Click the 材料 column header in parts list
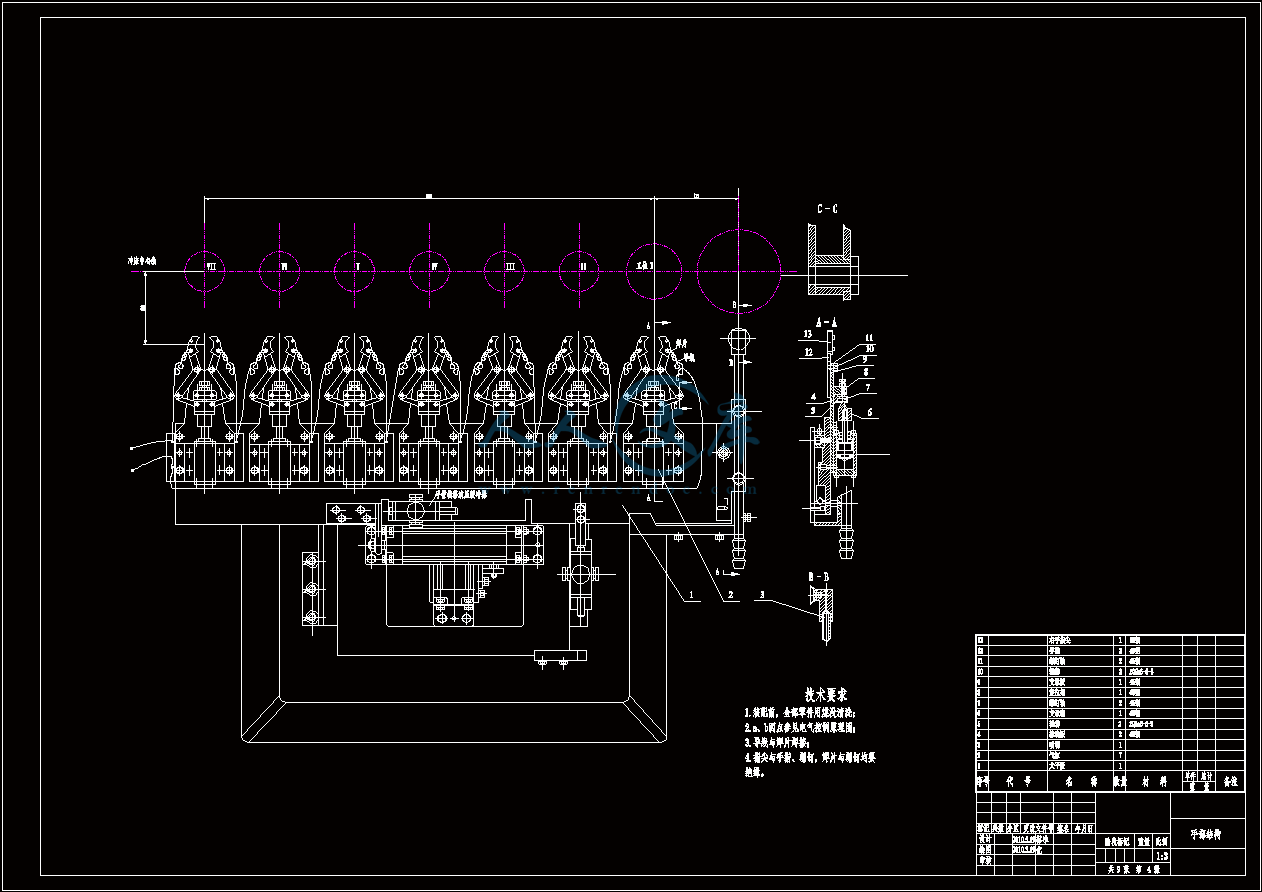The image size is (1262, 892). pyautogui.click(x=1155, y=781)
